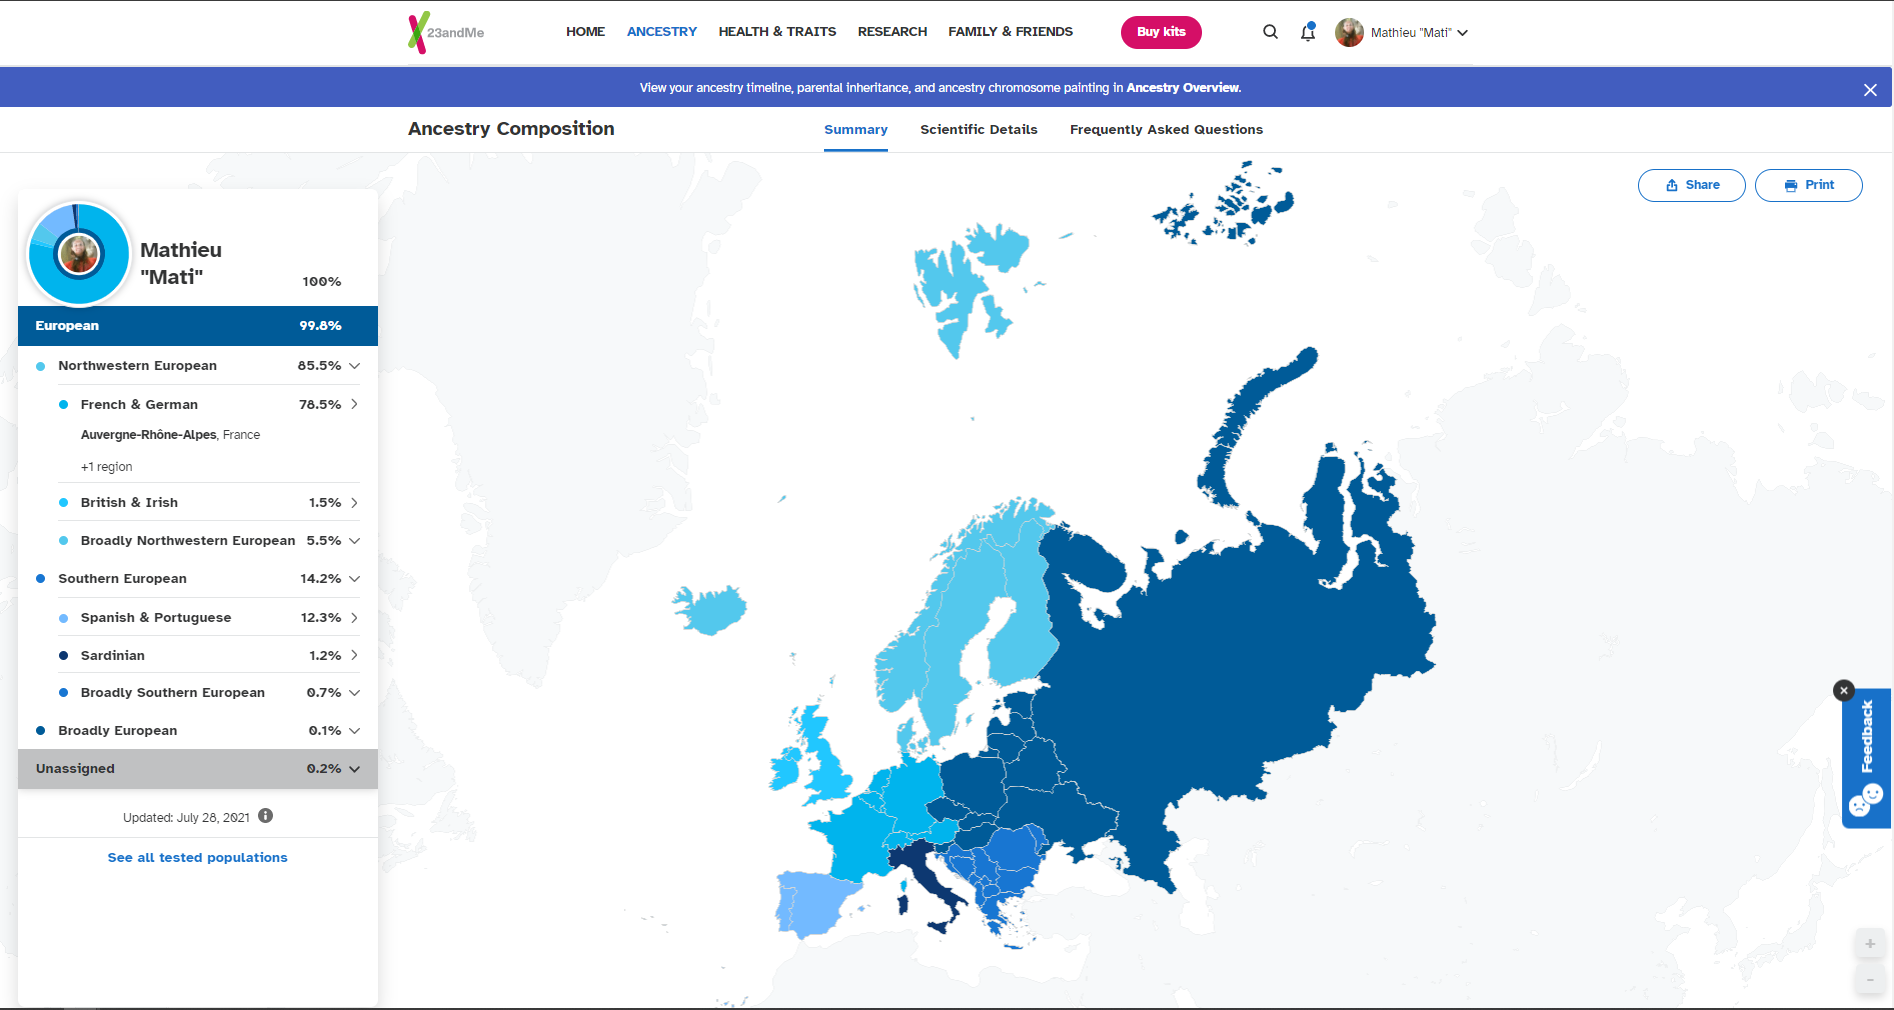This screenshot has width=1894, height=1010.
Task: Switch to Scientific Details tab
Action: [x=979, y=130]
